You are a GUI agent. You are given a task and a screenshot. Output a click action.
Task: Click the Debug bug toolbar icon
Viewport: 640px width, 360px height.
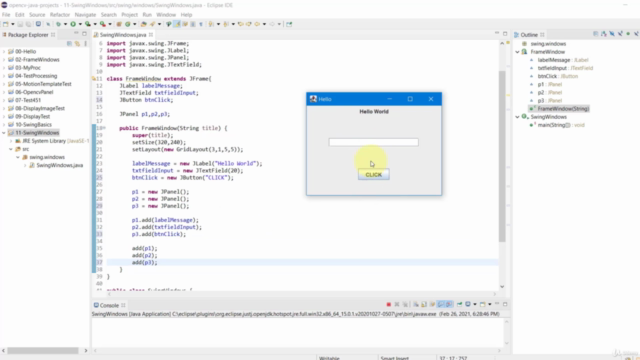pos(58,24)
